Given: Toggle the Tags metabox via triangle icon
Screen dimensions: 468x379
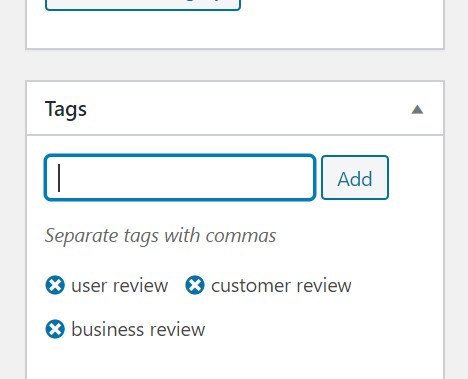Looking at the screenshot, I should [417, 109].
